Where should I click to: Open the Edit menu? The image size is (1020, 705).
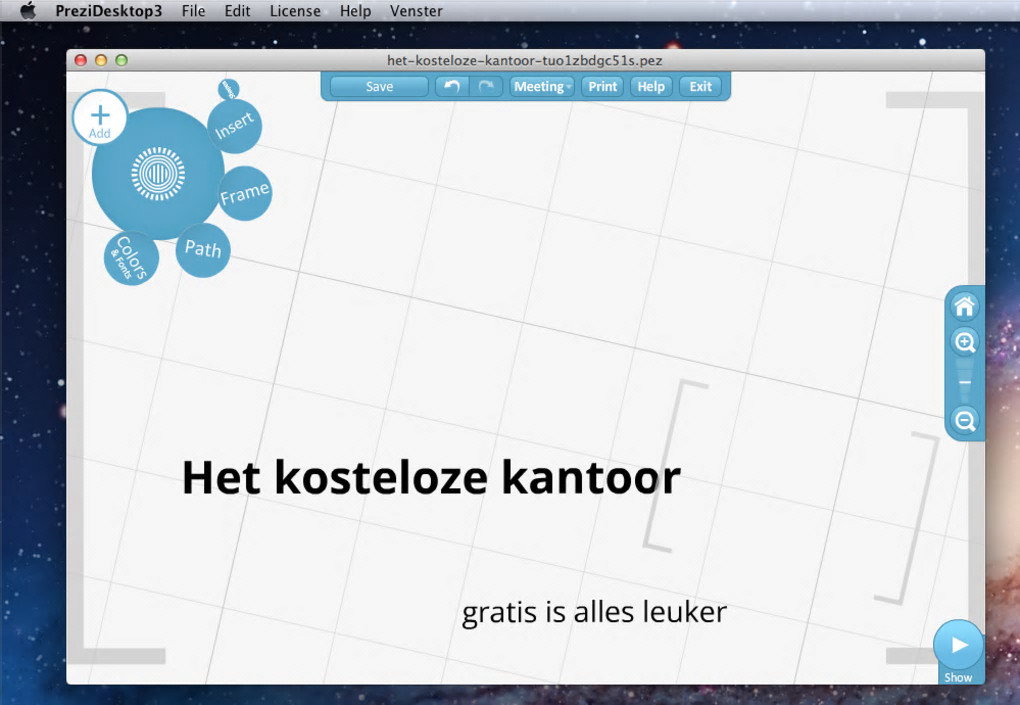point(237,11)
